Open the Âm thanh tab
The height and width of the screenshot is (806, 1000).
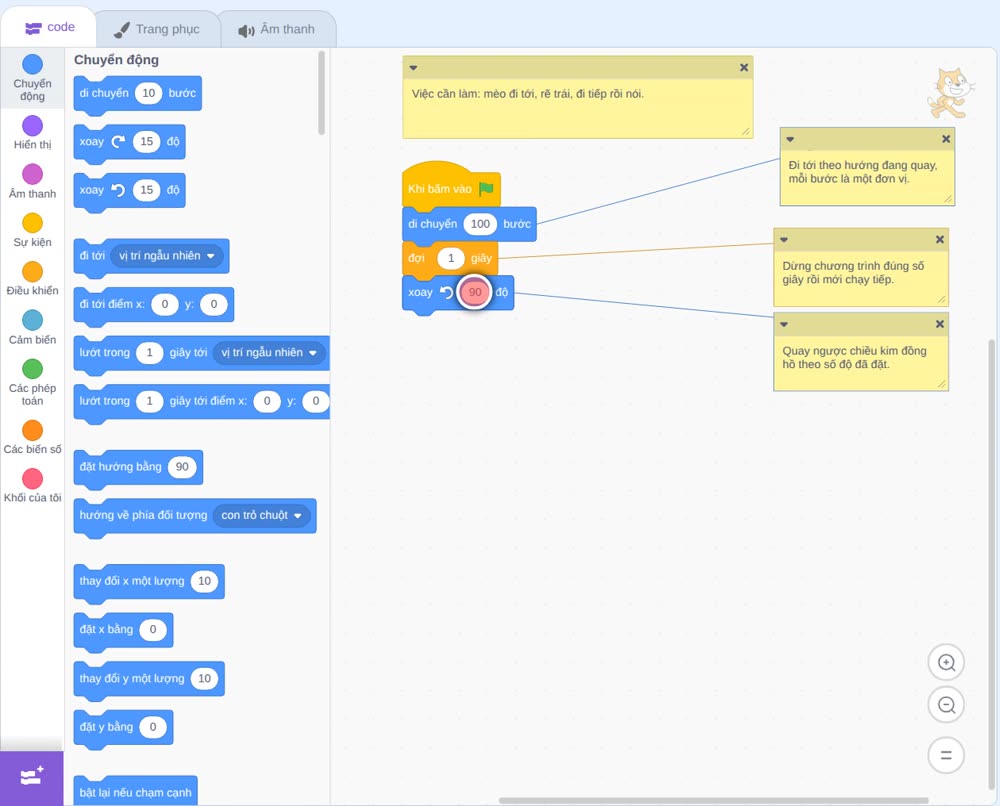tap(277, 29)
